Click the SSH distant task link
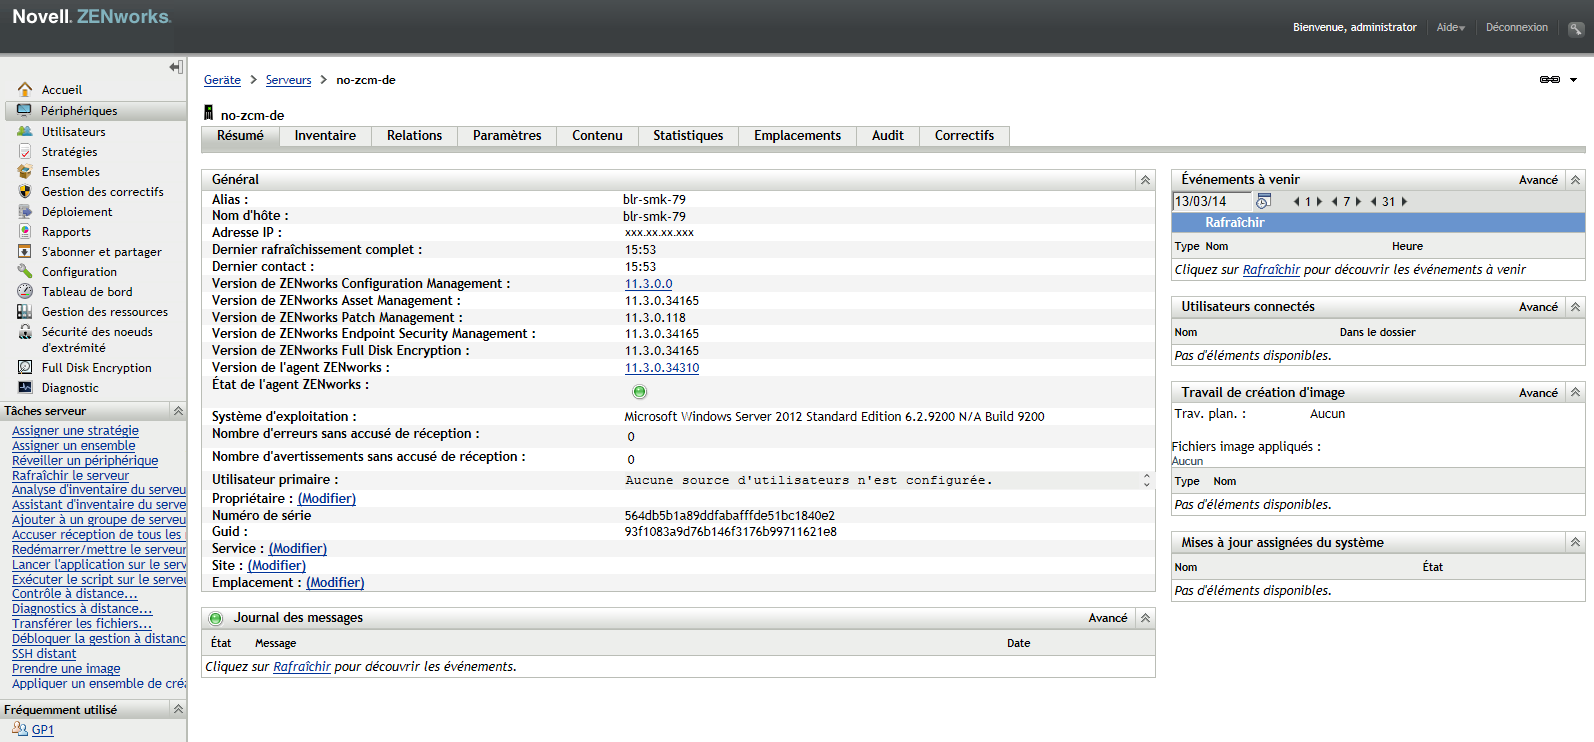The width and height of the screenshot is (1594, 742). (x=44, y=654)
